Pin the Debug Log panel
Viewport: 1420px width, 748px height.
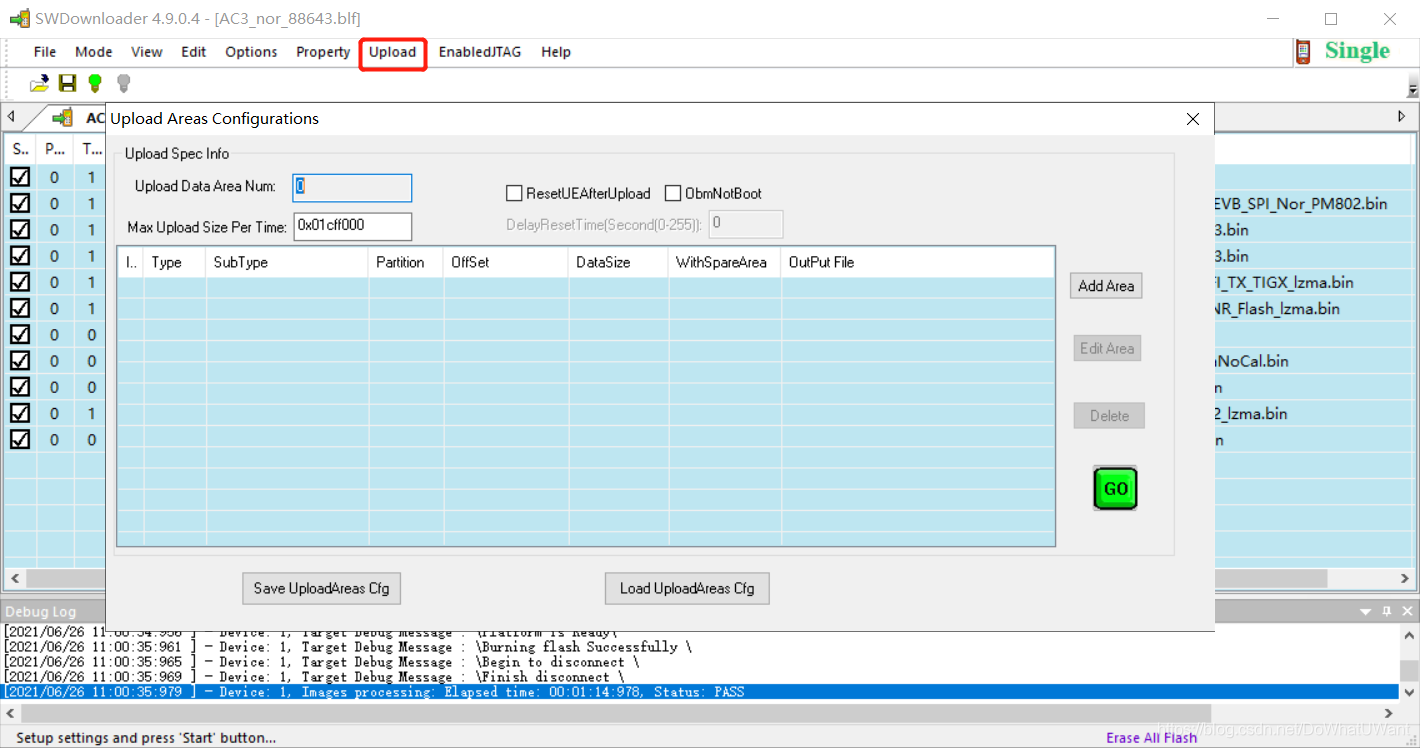click(1386, 611)
